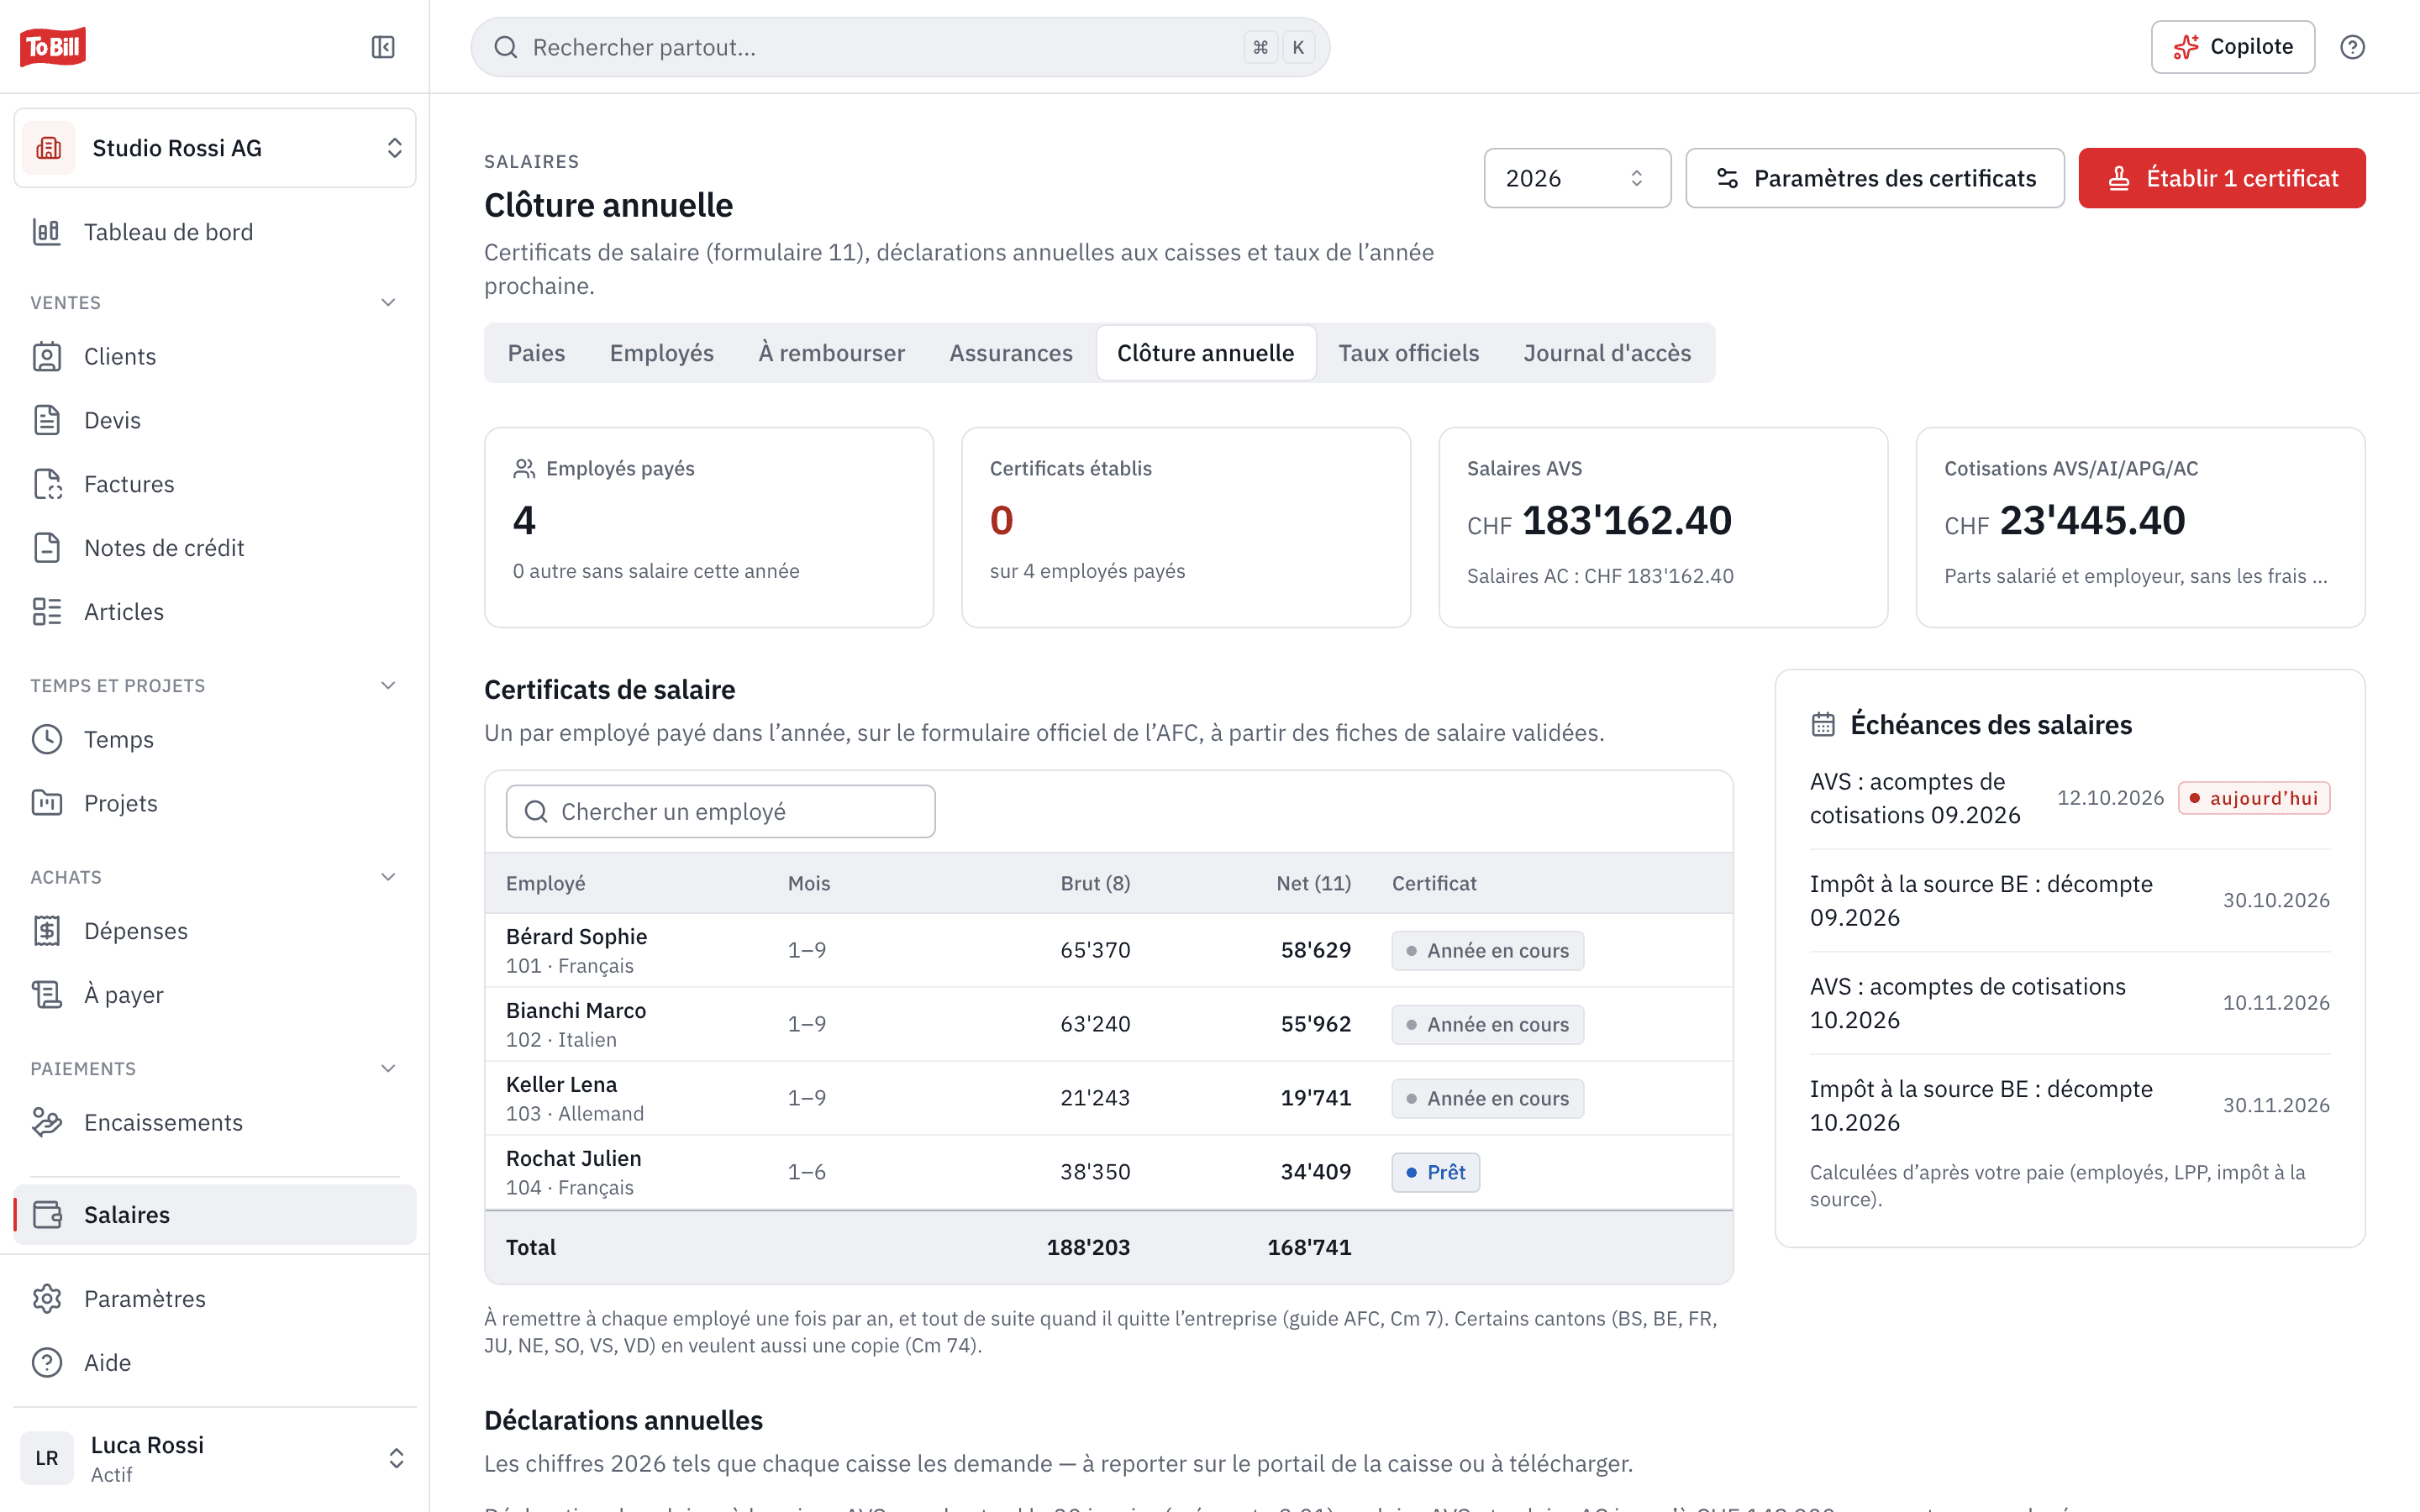Open the help question-mark icon top right

[2352, 47]
